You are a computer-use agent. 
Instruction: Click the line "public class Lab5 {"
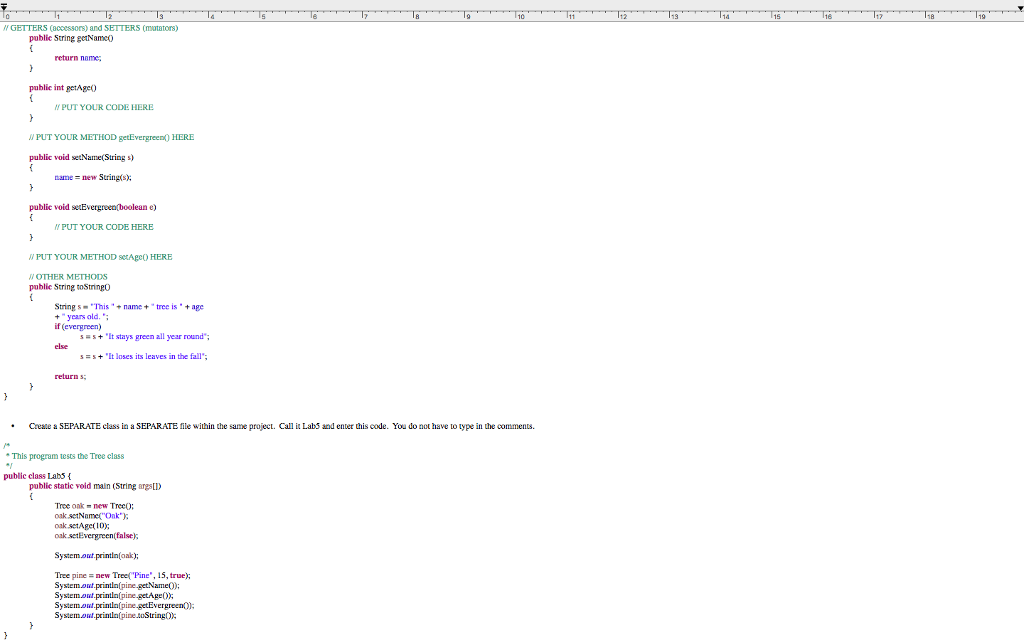[x=37, y=476]
